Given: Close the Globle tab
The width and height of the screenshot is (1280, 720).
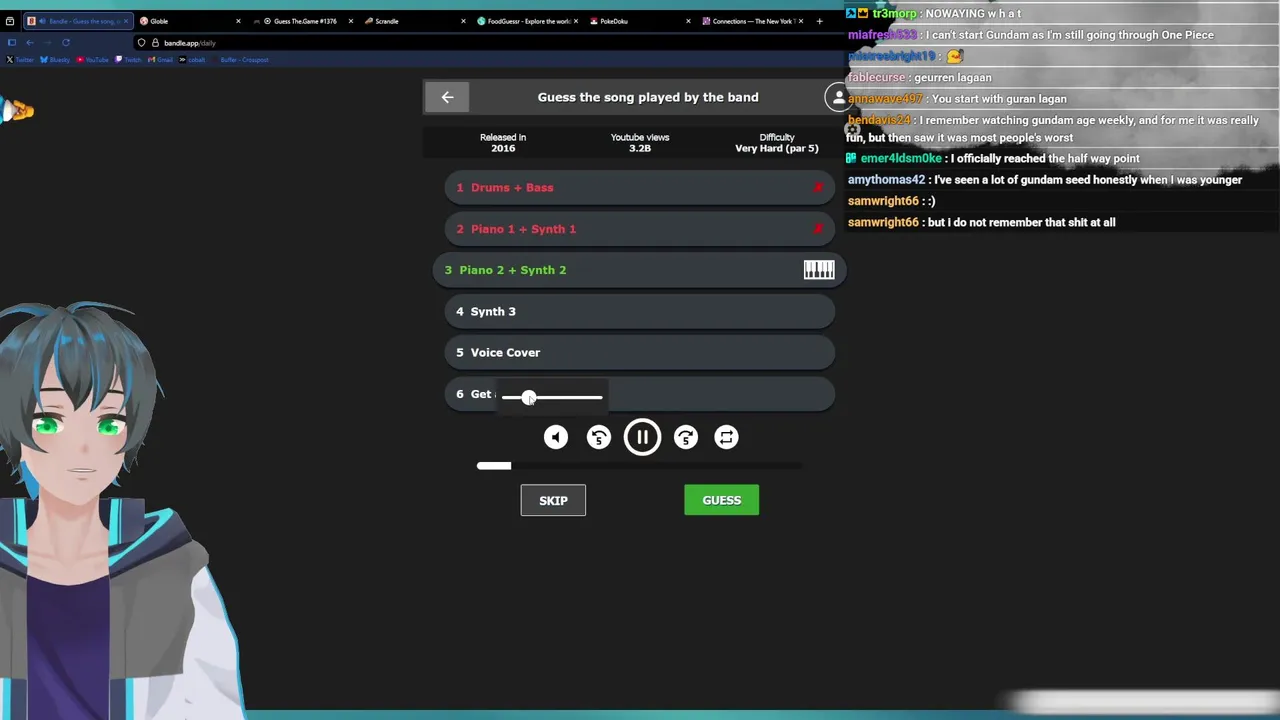Looking at the screenshot, I should pyautogui.click(x=238, y=21).
